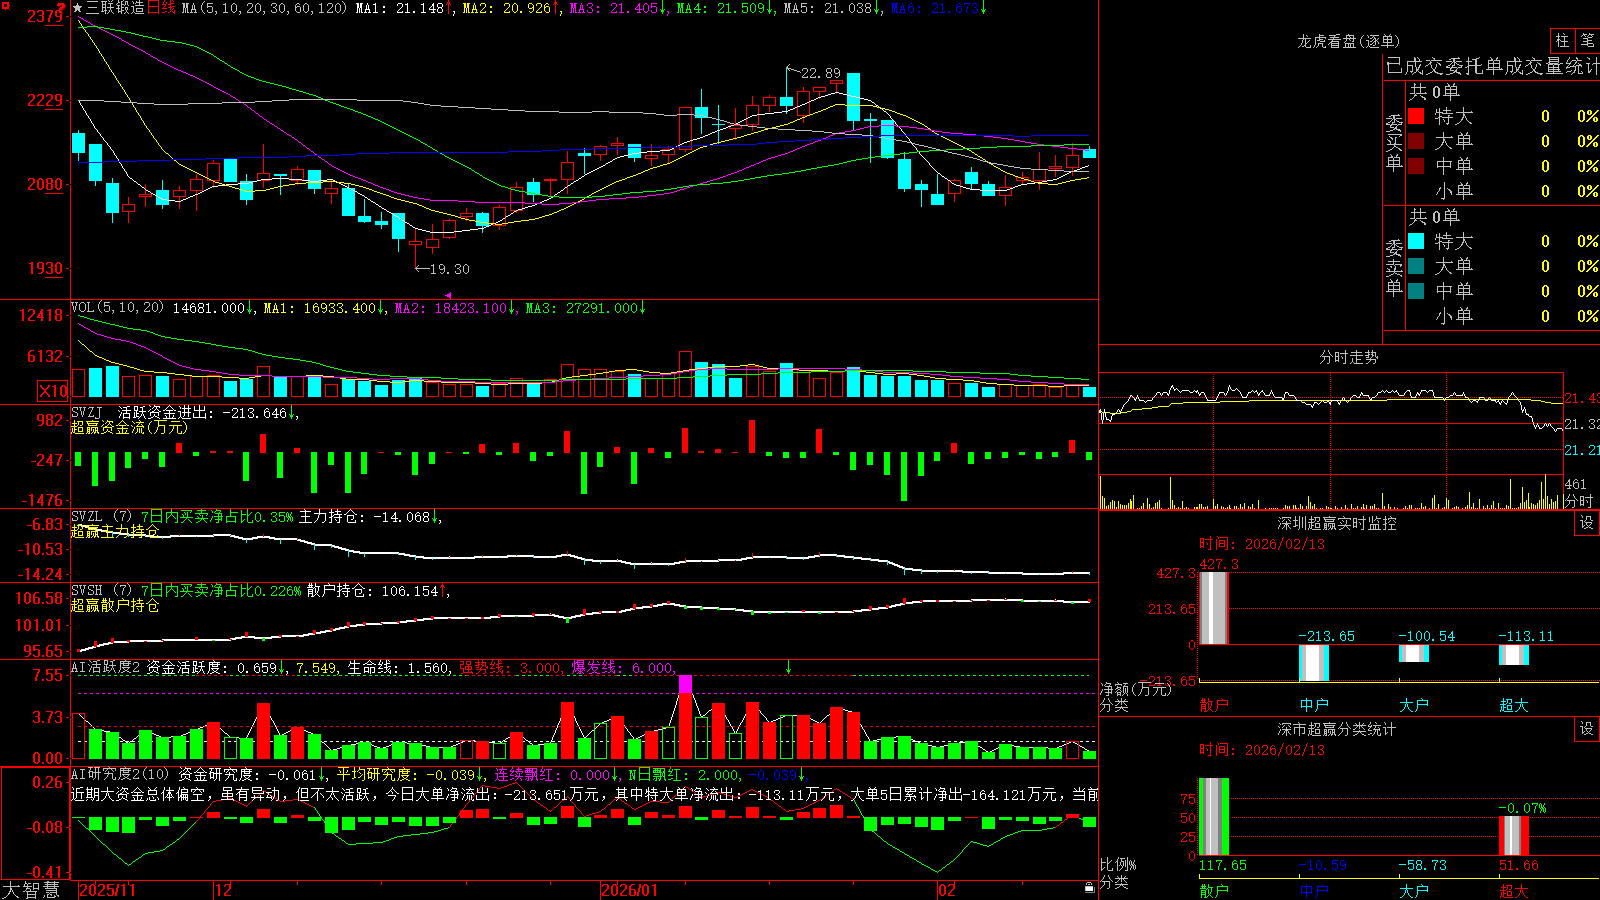Click the red 特大 swatch under 委买单
Screen dimensions: 1600x900
pyautogui.click(x=1416, y=116)
